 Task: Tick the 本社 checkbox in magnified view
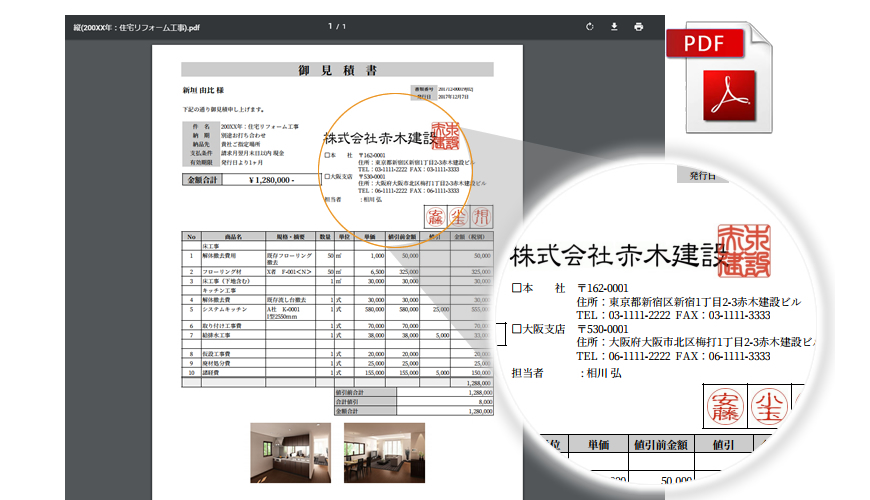tap(517, 288)
